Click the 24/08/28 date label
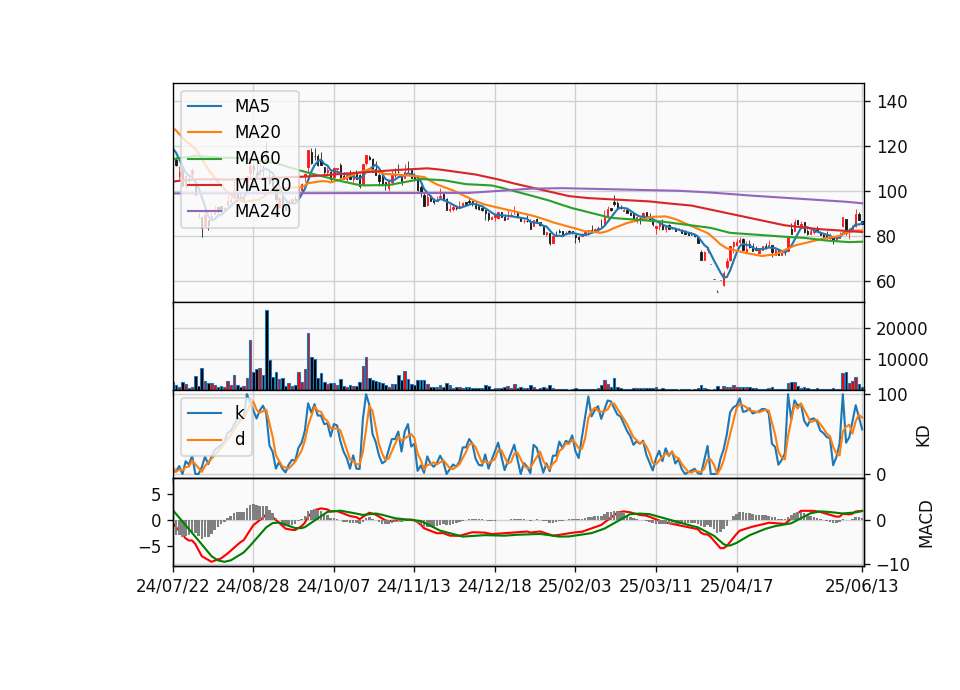Screen dimensions: 960x690 click(253, 586)
